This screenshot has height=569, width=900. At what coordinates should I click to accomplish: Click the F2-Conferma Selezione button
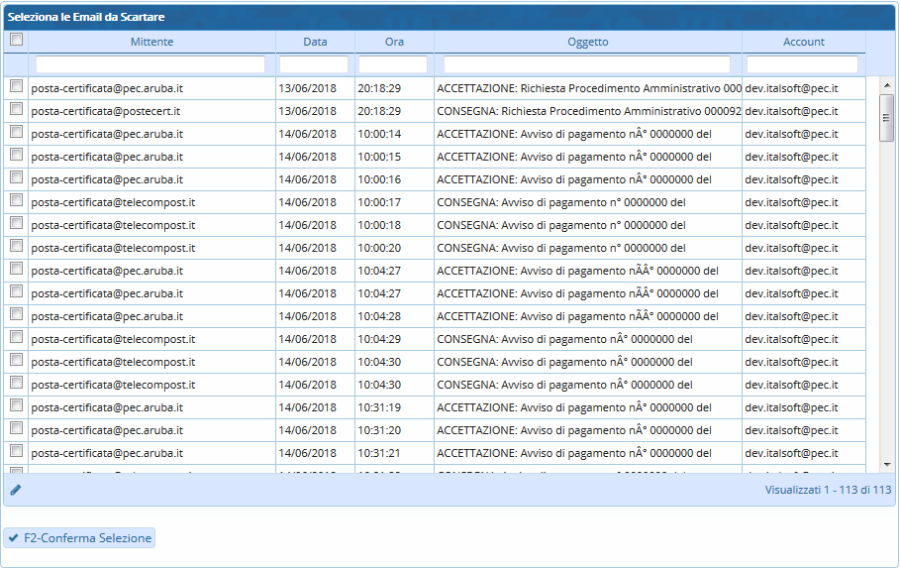[x=79, y=538]
